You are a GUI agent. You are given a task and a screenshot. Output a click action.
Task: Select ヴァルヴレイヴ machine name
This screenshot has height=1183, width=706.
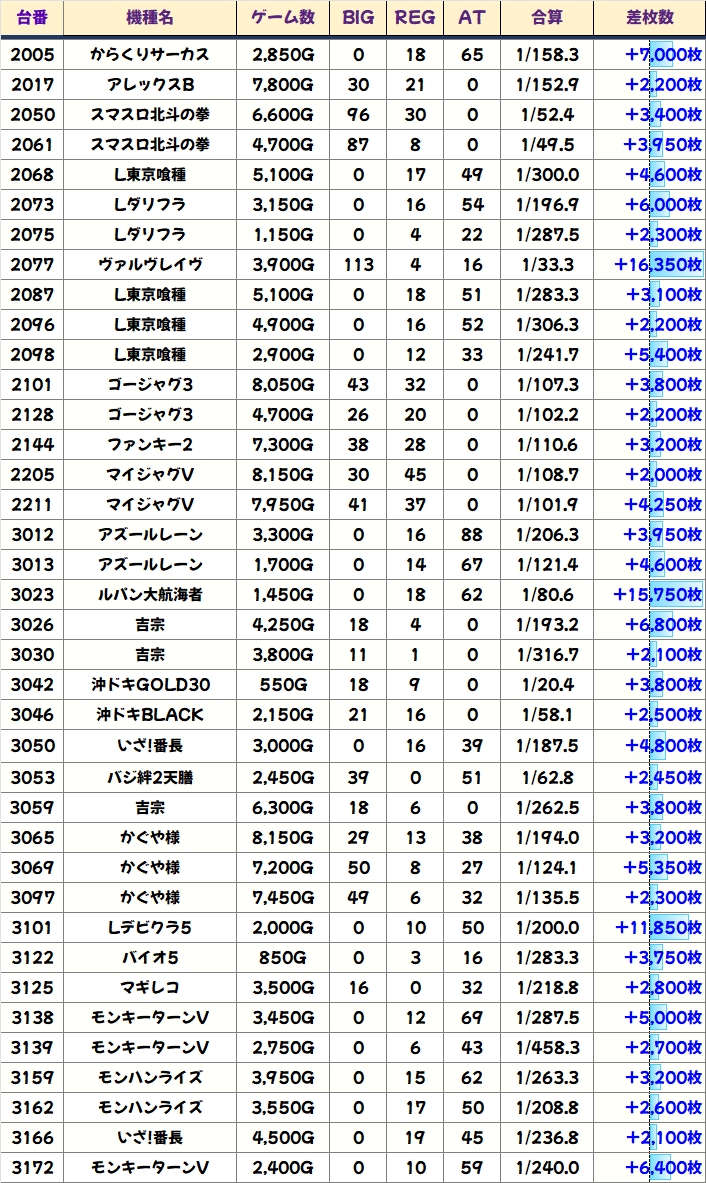click(150, 265)
